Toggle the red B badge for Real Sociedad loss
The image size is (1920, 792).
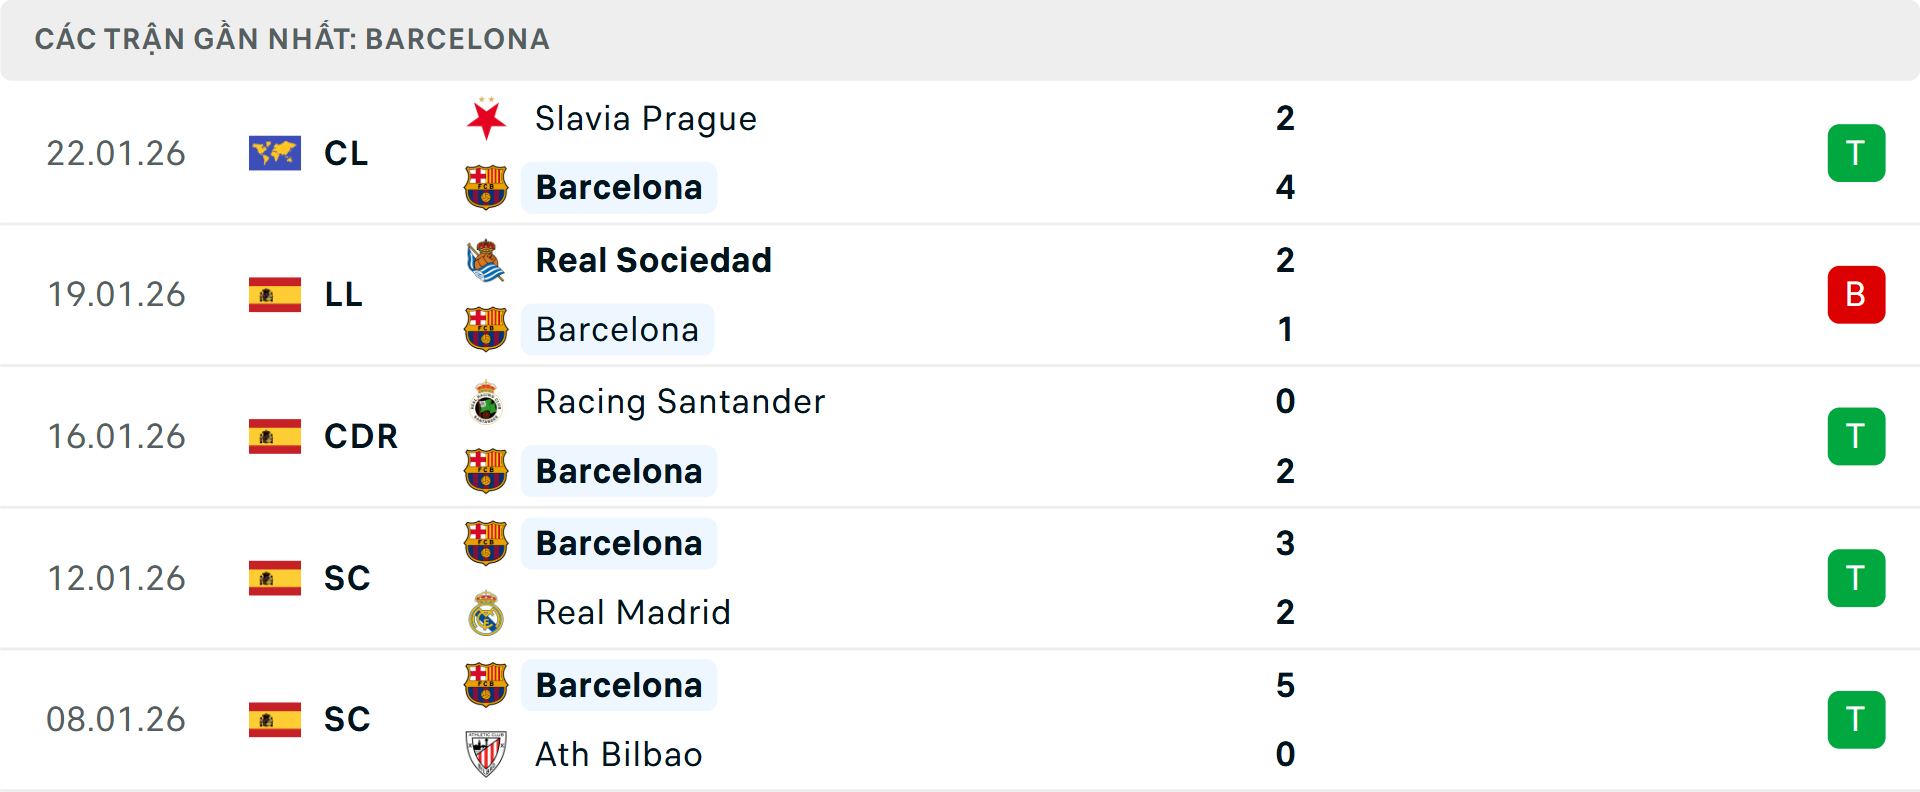pyautogui.click(x=1857, y=294)
